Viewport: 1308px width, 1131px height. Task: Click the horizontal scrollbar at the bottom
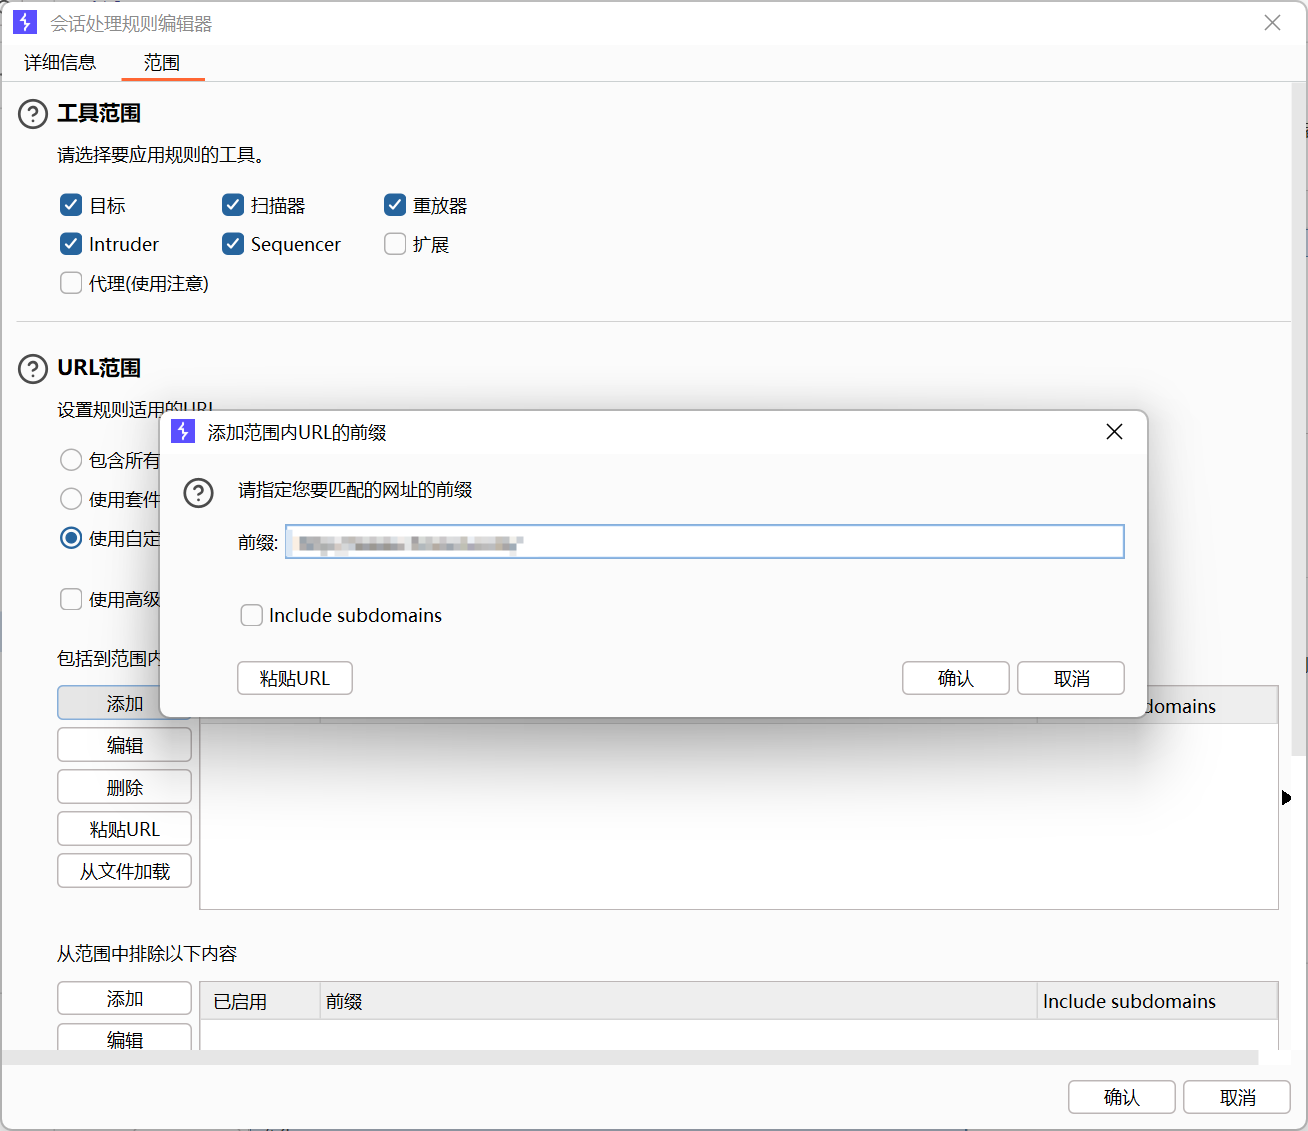(629, 1058)
